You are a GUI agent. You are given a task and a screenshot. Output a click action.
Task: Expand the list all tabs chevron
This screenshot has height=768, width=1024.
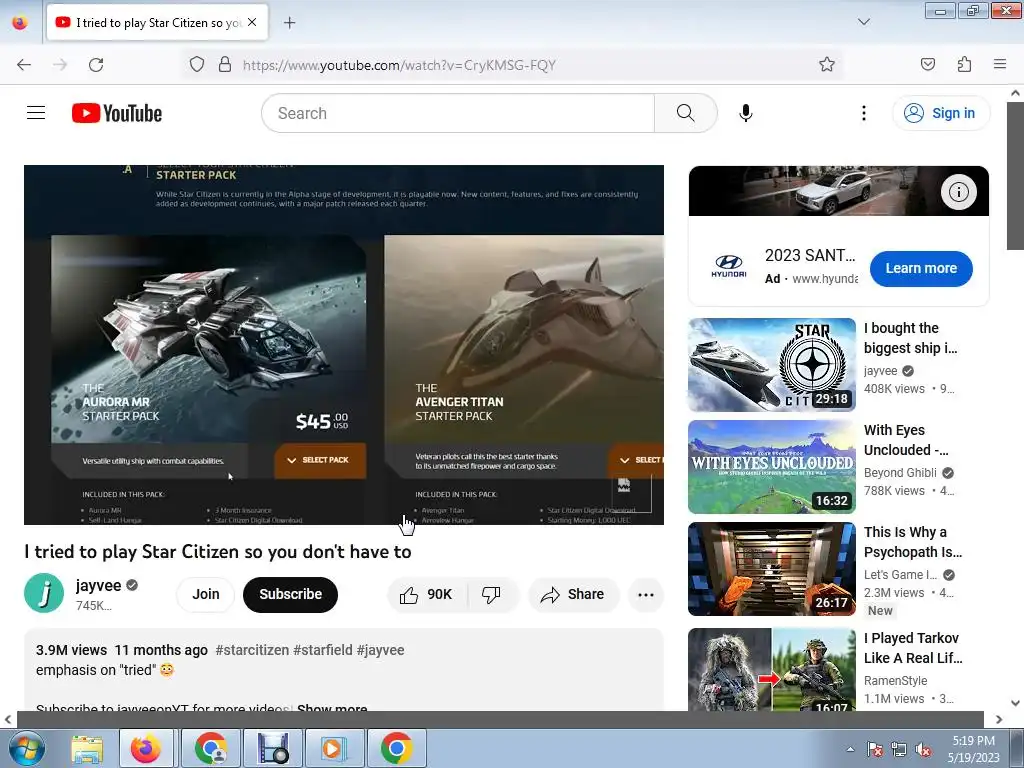click(863, 22)
